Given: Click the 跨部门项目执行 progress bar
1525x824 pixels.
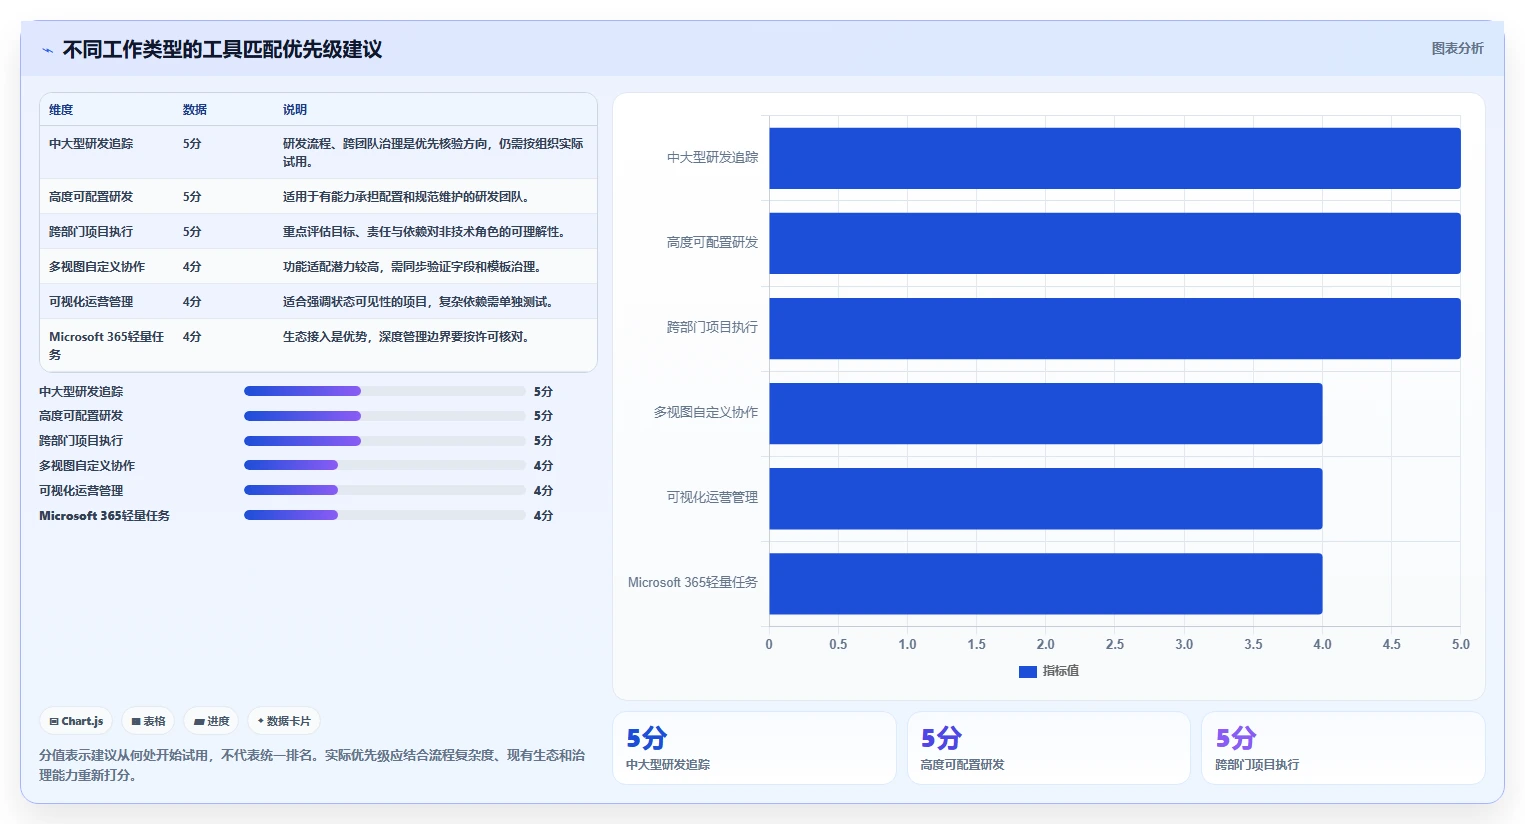Looking at the screenshot, I should pyautogui.click(x=385, y=441).
